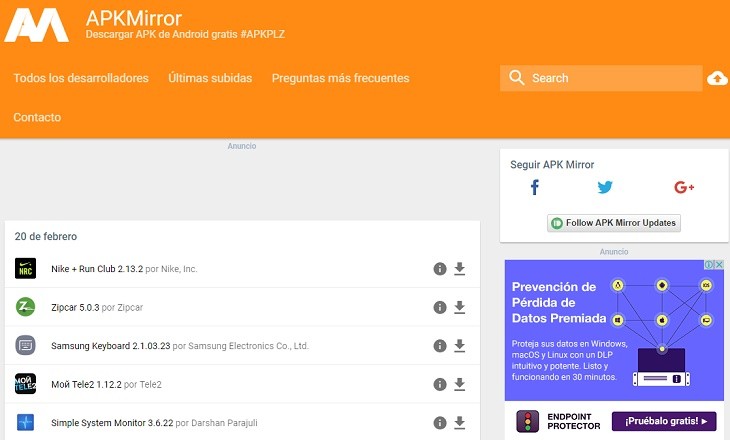This screenshot has width=730, height=440.
Task: Show info for Nike + Run Club
Action: 440,269
